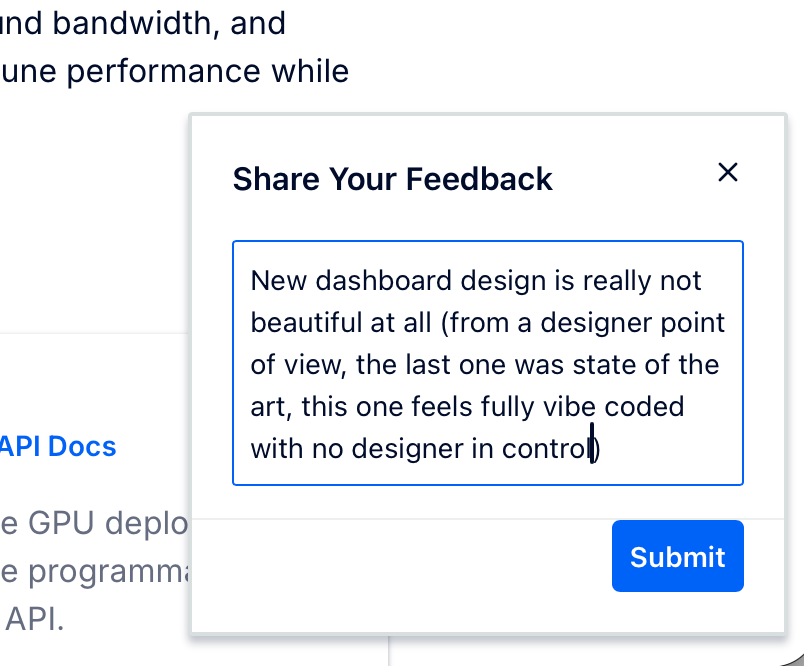The height and width of the screenshot is (666, 804).
Task: Submit the feedback form
Action: (677, 556)
